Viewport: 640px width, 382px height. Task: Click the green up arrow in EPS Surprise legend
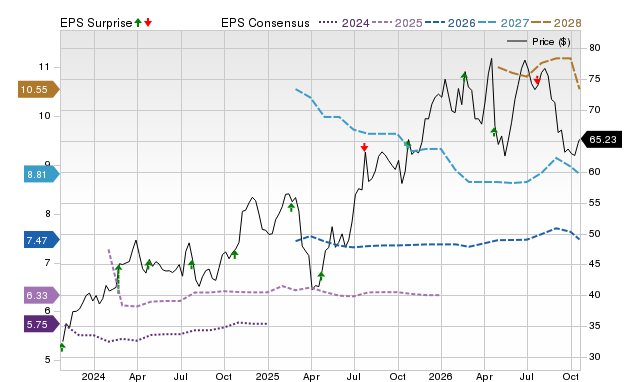tap(138, 22)
